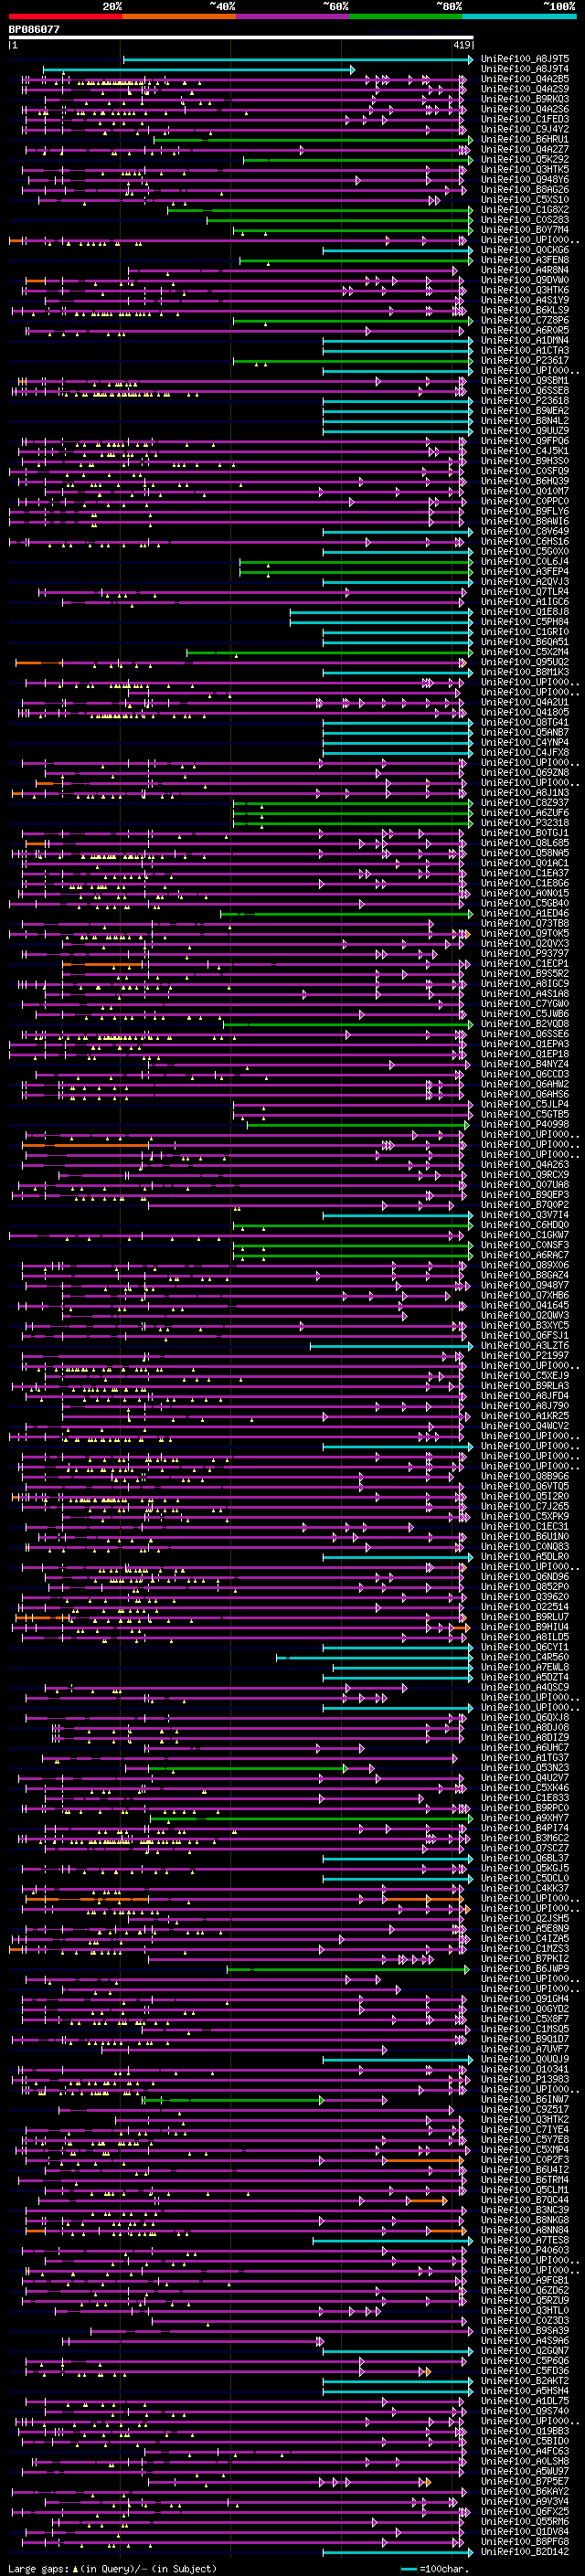Select hit label UniRef100_B8M1K3
585x2576 pixels.
coord(525,672)
